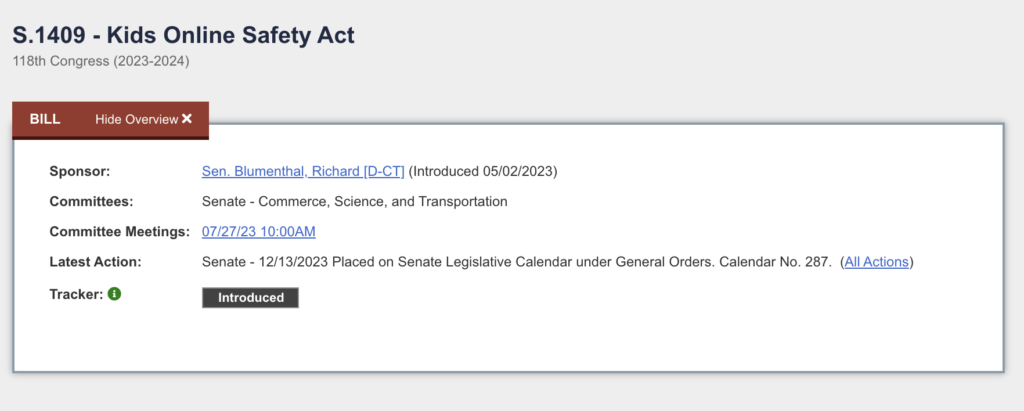
Task: Click the Commerce, Science, and Transportation committee text
Action: click(x=383, y=202)
